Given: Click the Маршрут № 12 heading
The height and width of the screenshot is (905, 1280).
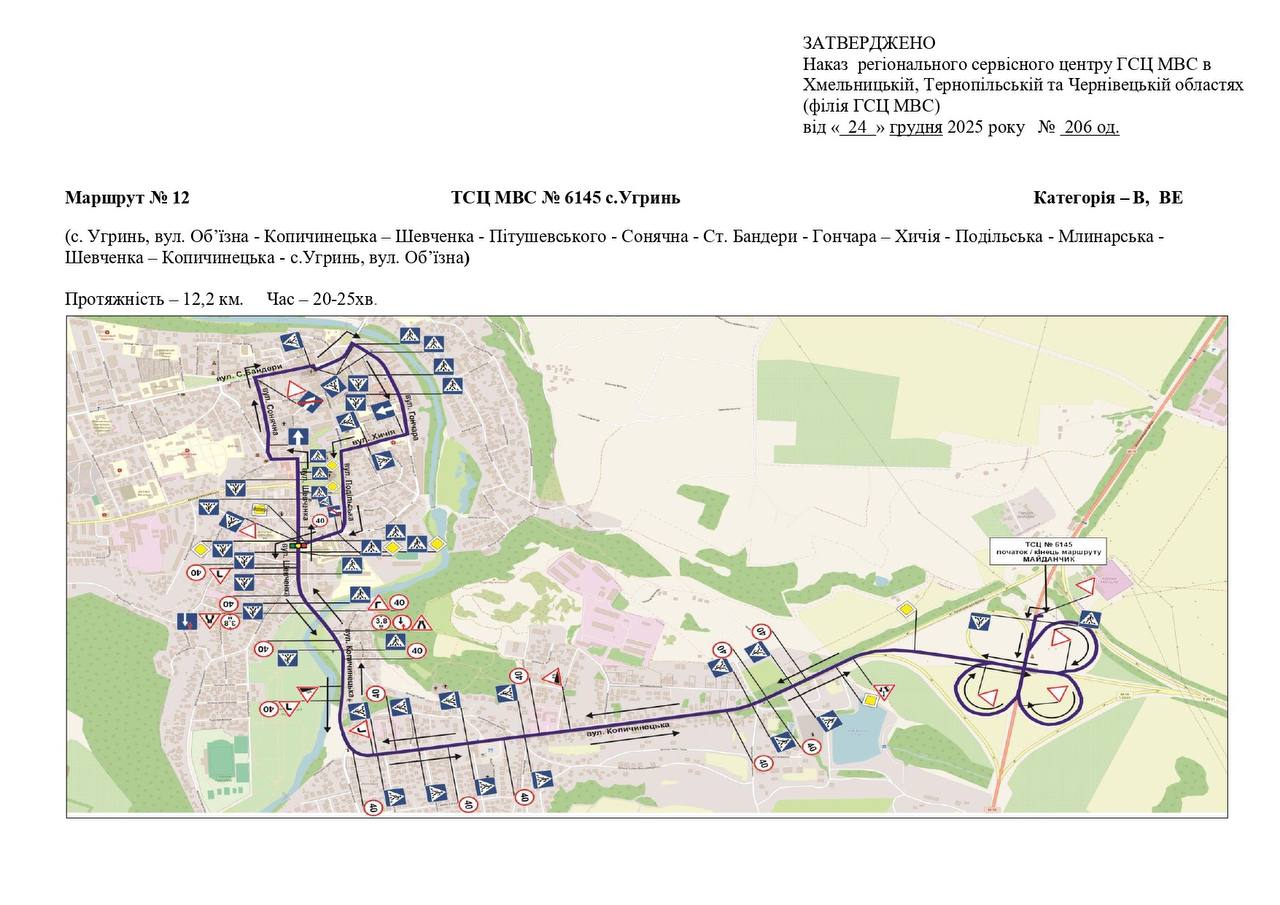Looking at the screenshot, I should point(127,198).
